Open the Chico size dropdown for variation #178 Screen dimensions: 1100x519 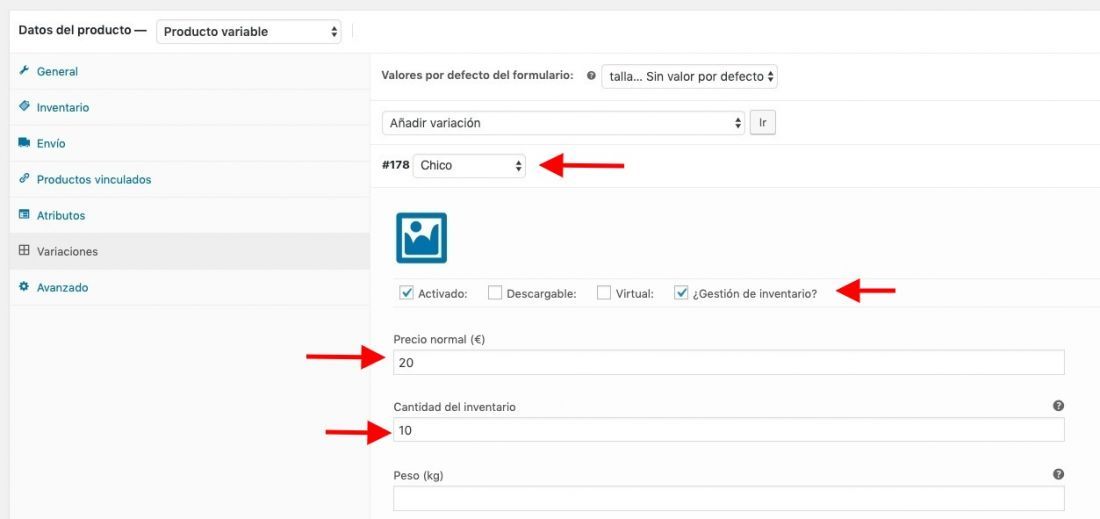pos(469,166)
